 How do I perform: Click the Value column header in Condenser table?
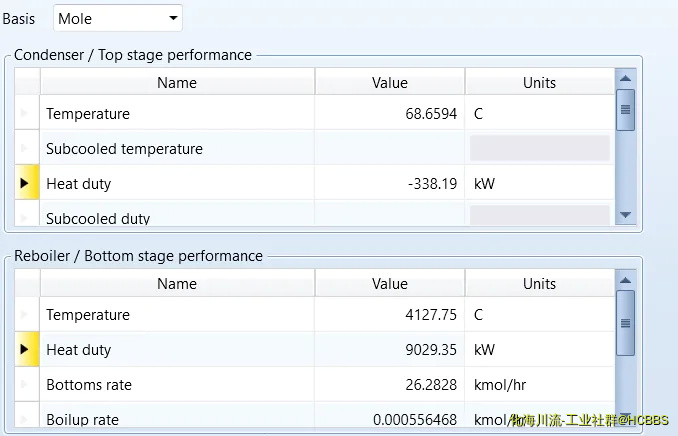click(390, 82)
